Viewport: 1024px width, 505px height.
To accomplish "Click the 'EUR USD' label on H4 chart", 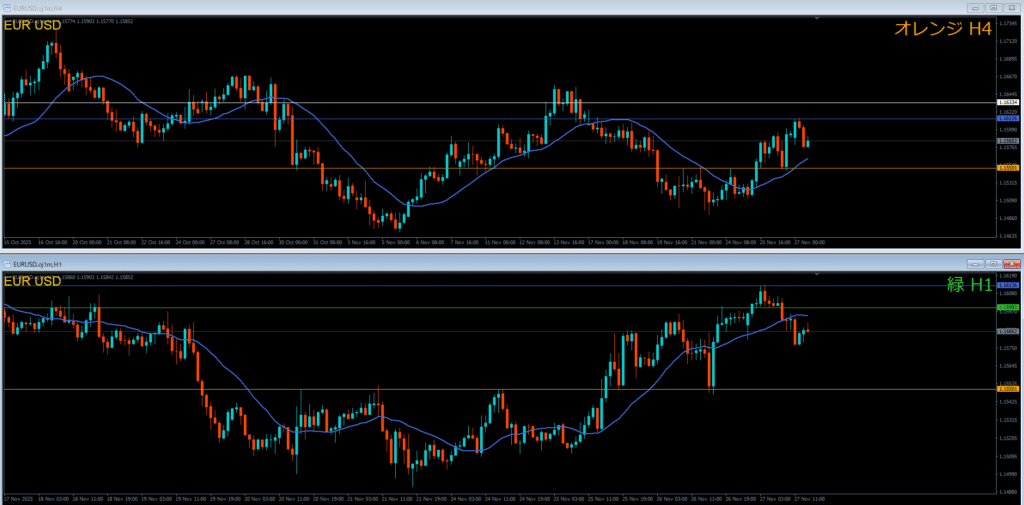I will pyautogui.click(x=33, y=26).
